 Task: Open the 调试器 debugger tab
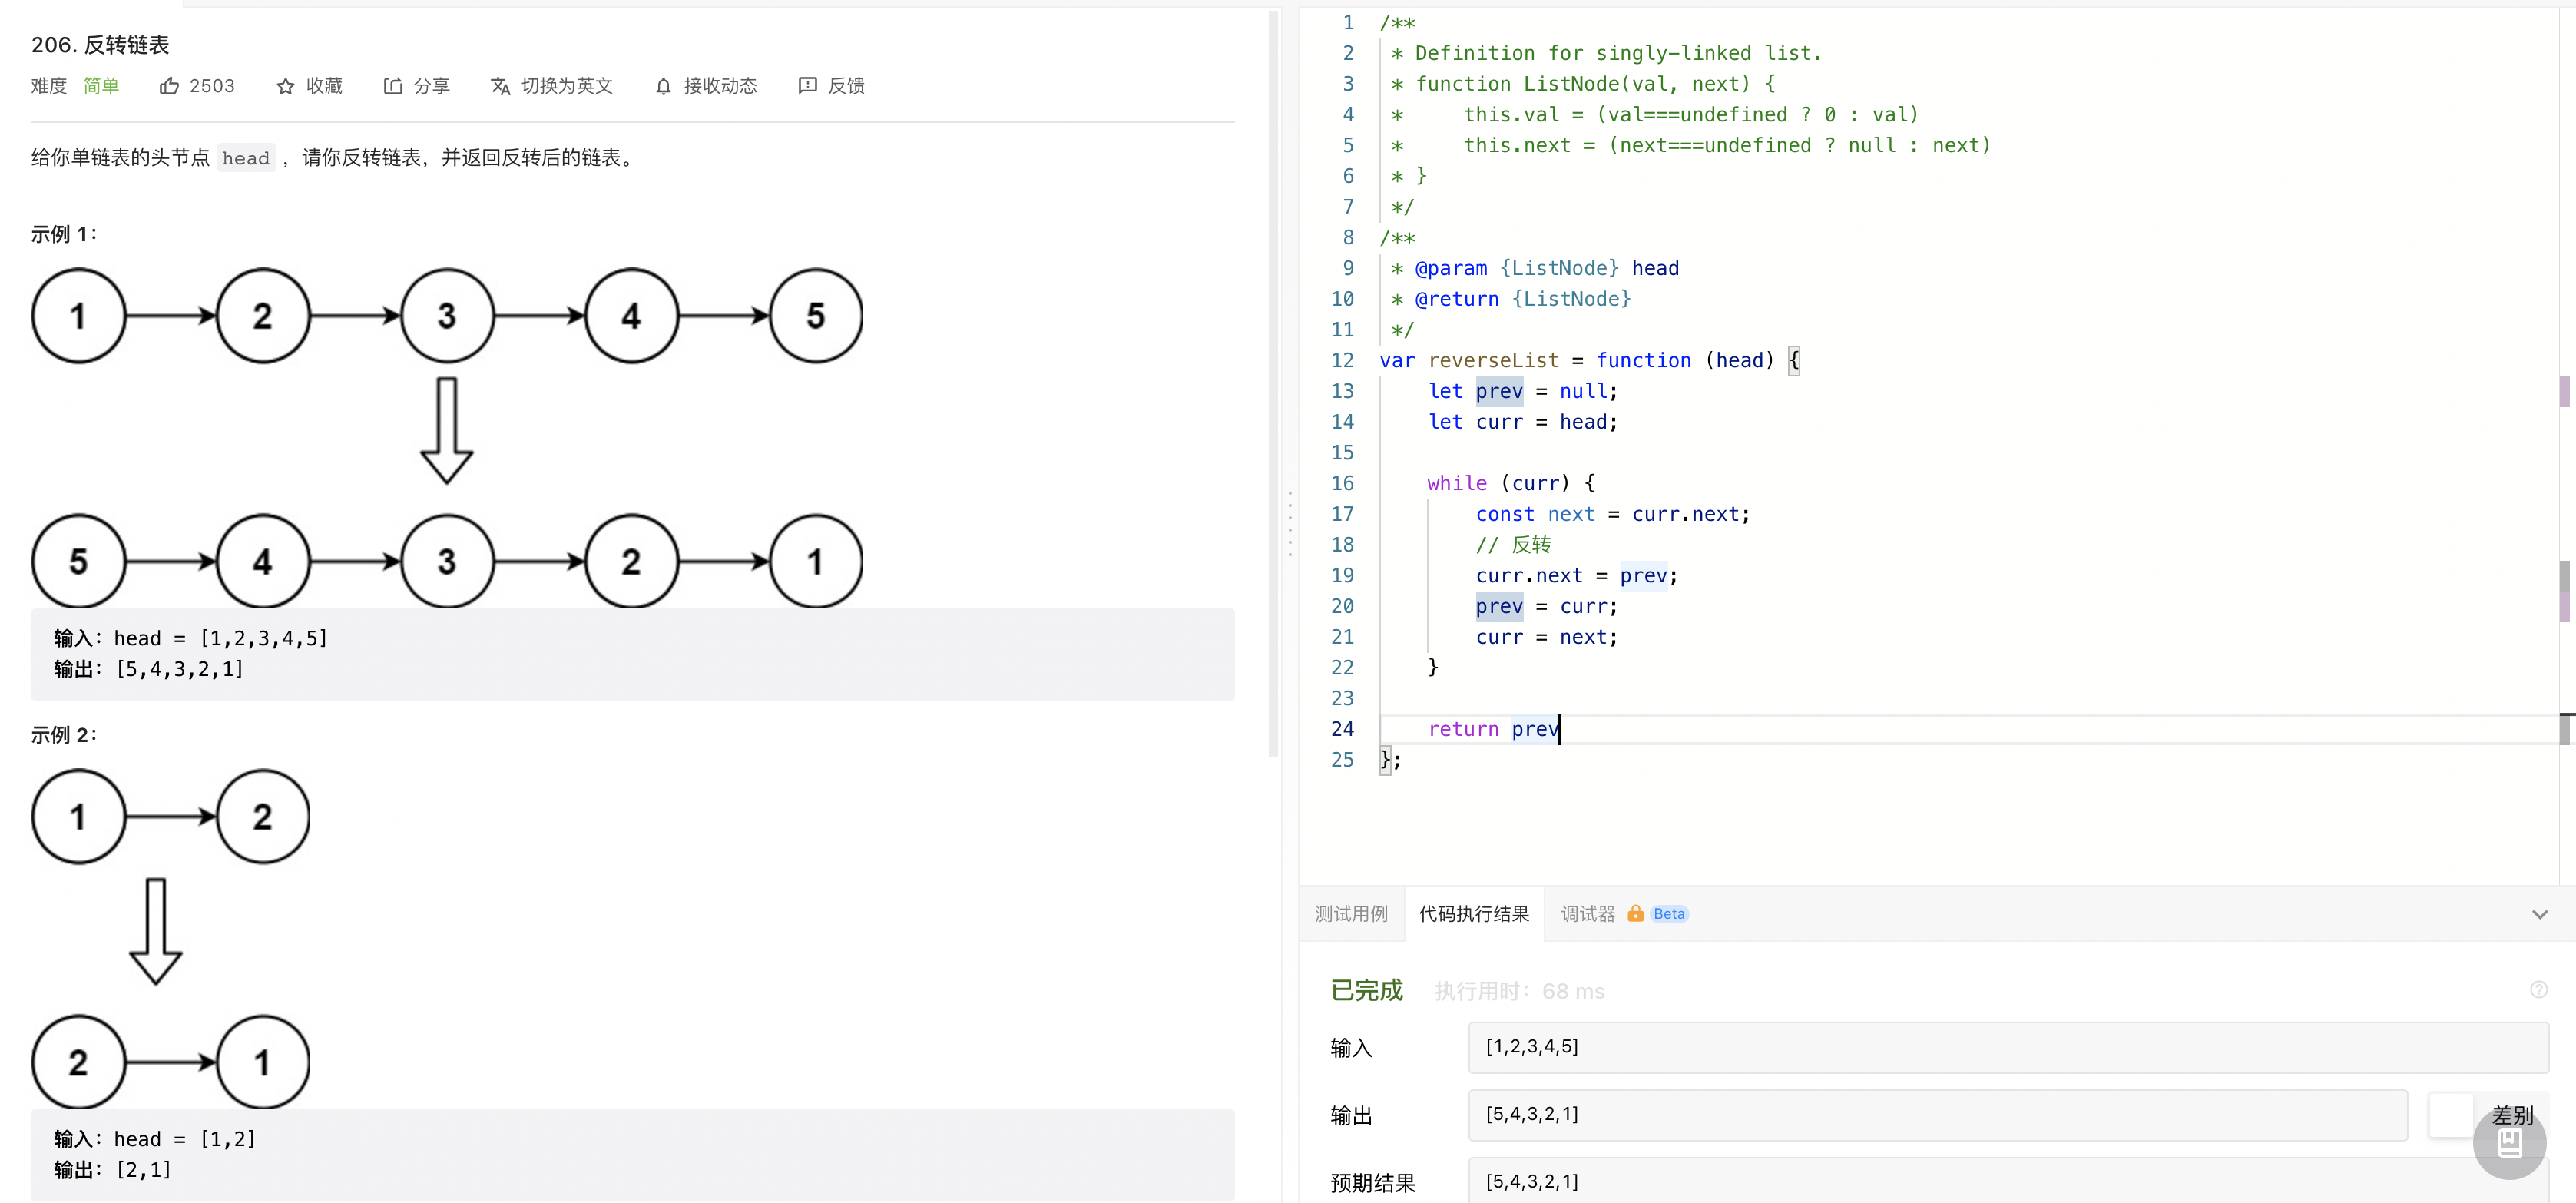point(1587,914)
